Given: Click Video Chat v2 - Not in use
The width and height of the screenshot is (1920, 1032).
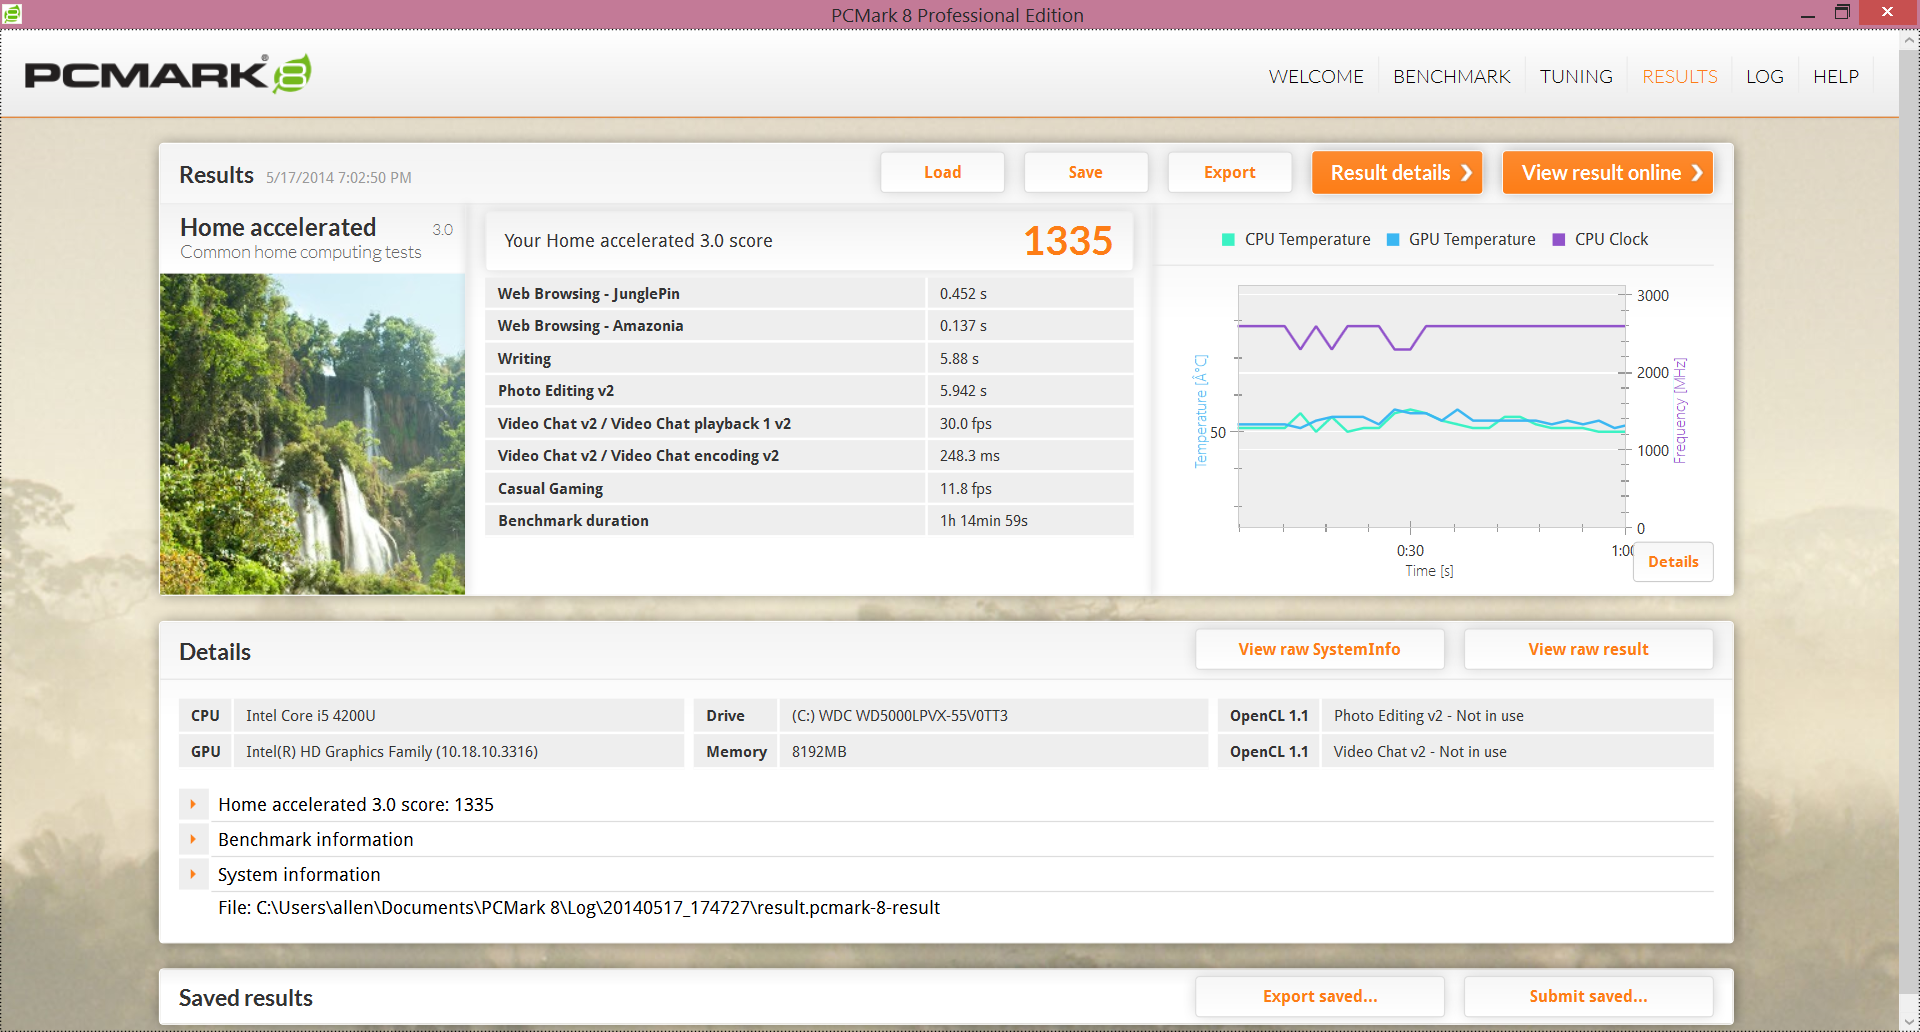Looking at the screenshot, I should click(1517, 752).
